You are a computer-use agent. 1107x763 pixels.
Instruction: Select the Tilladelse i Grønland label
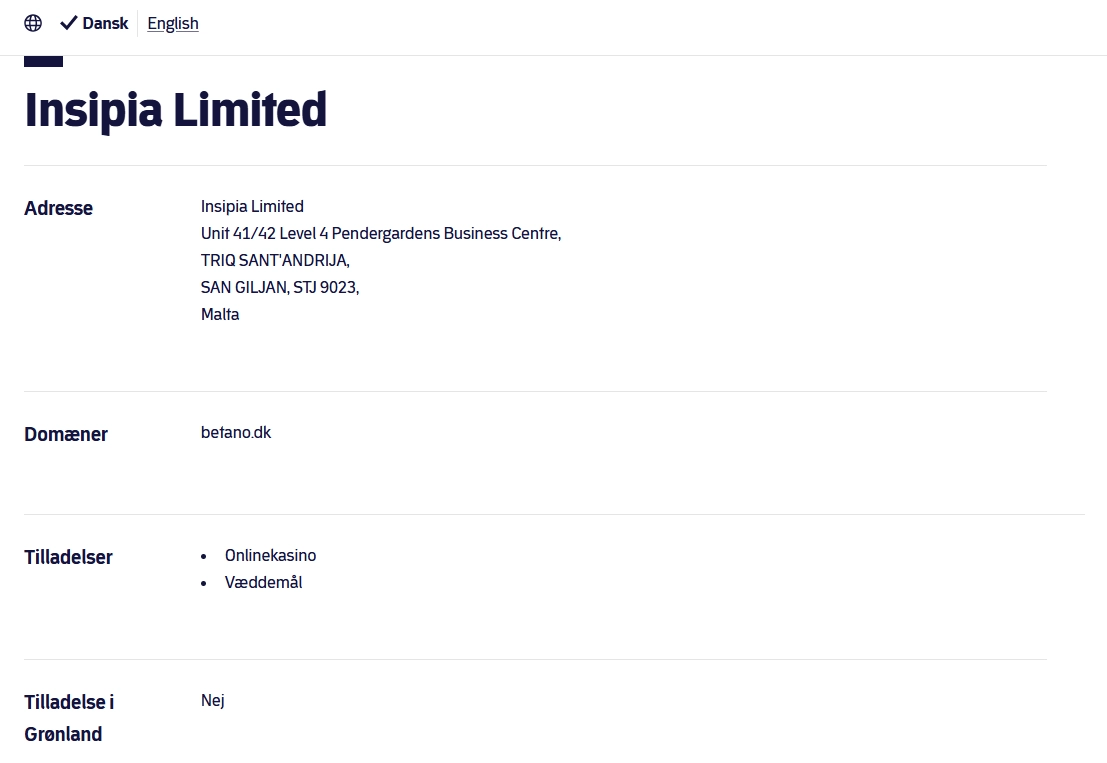(x=69, y=718)
